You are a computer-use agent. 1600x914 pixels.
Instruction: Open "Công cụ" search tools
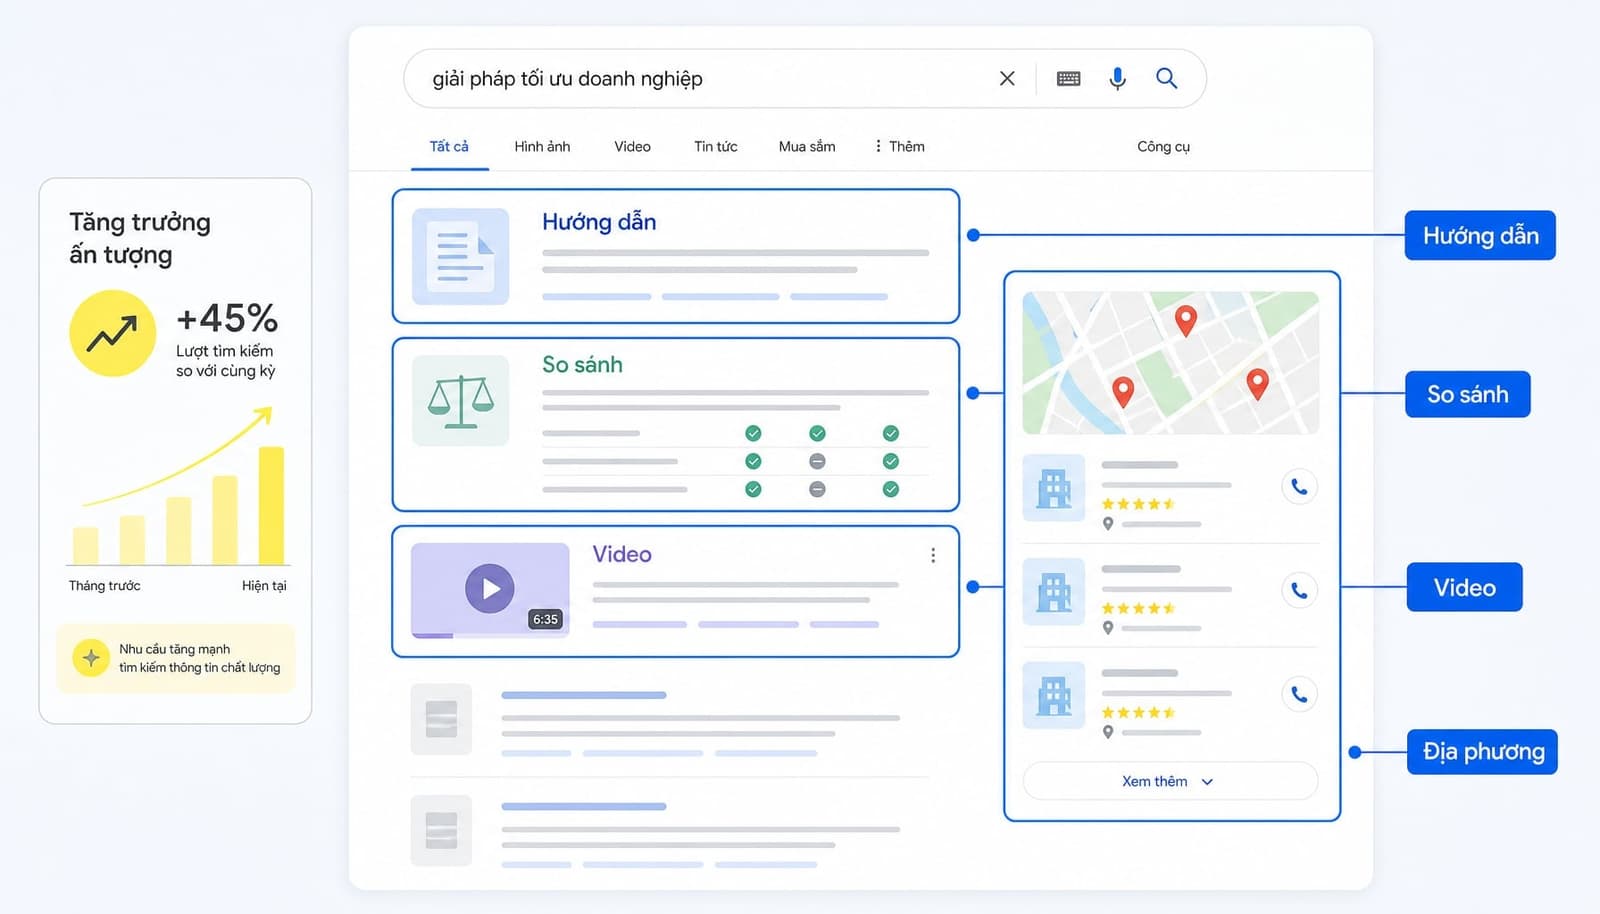pyautogui.click(x=1163, y=146)
